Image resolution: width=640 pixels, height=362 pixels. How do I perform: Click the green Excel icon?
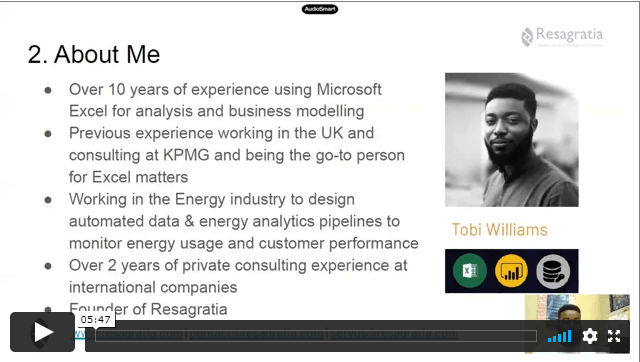[x=470, y=271]
